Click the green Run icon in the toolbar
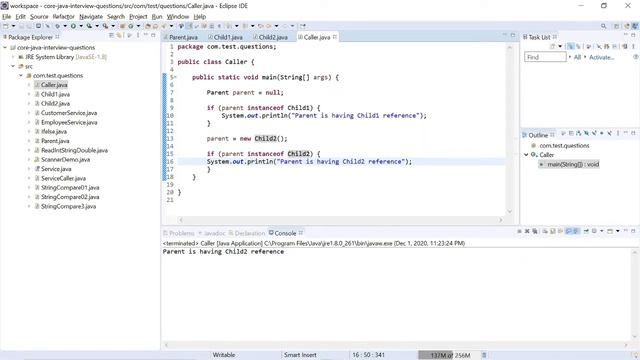This screenshot has height=360, width=640. pos(73,26)
